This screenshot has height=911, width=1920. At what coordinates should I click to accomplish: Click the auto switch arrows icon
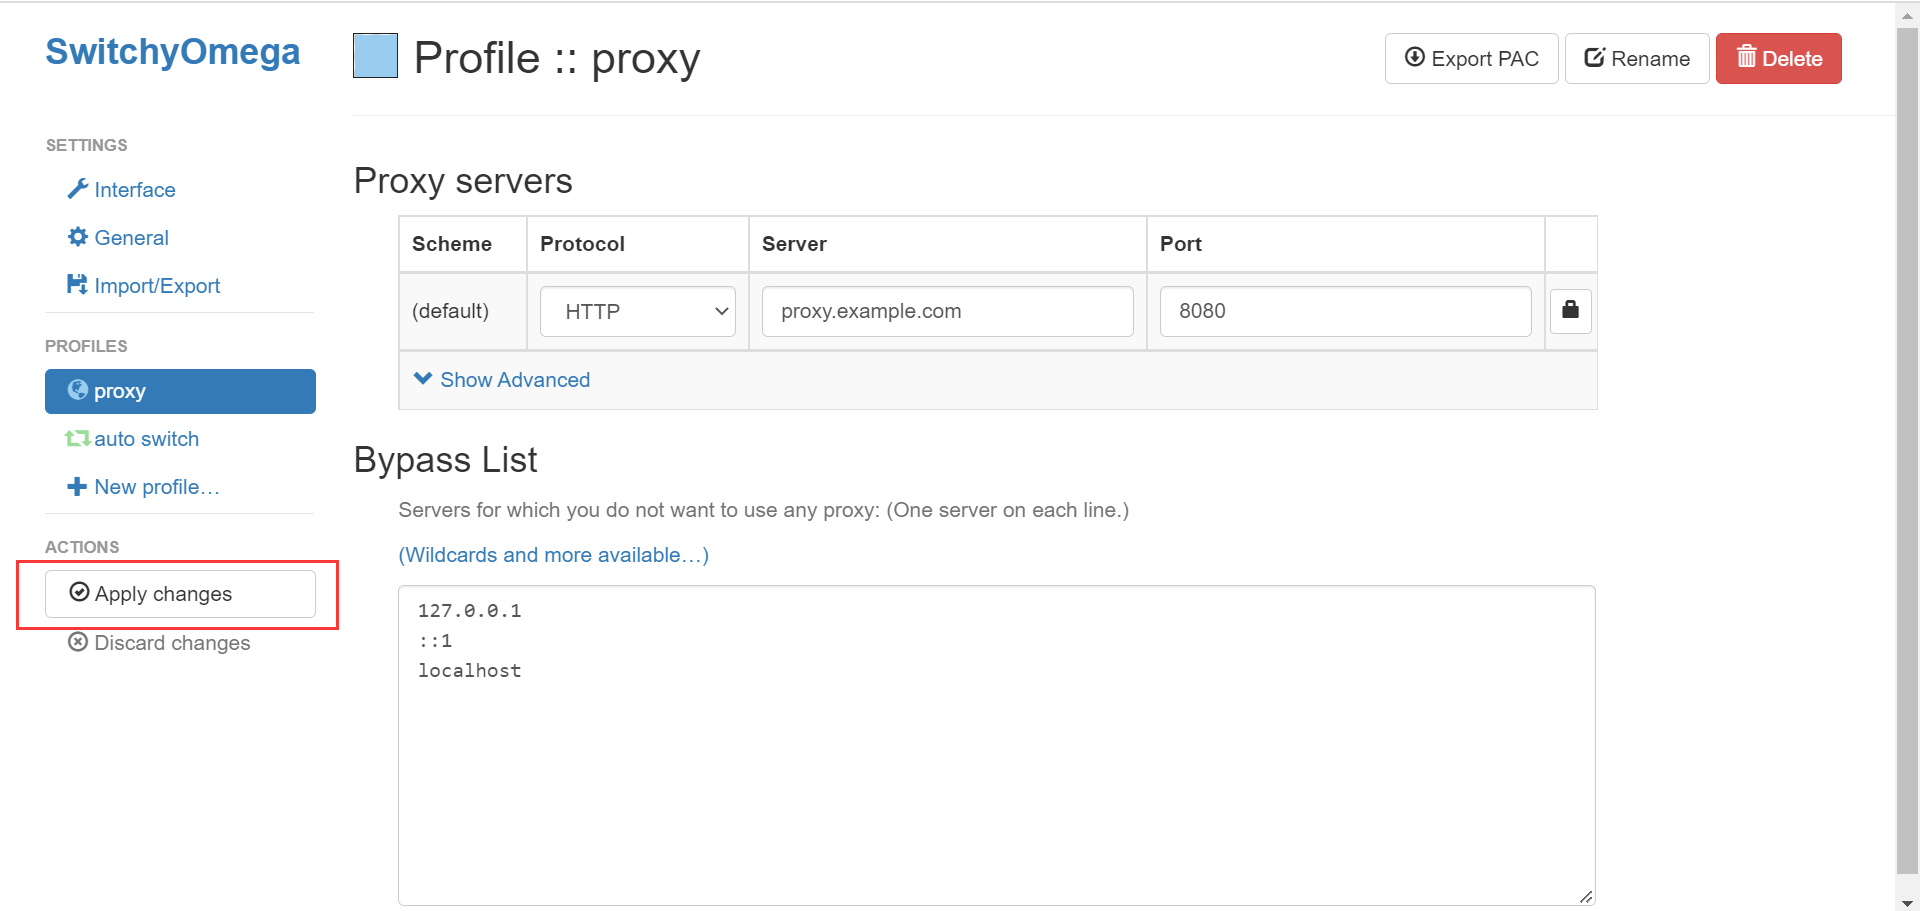[77, 438]
